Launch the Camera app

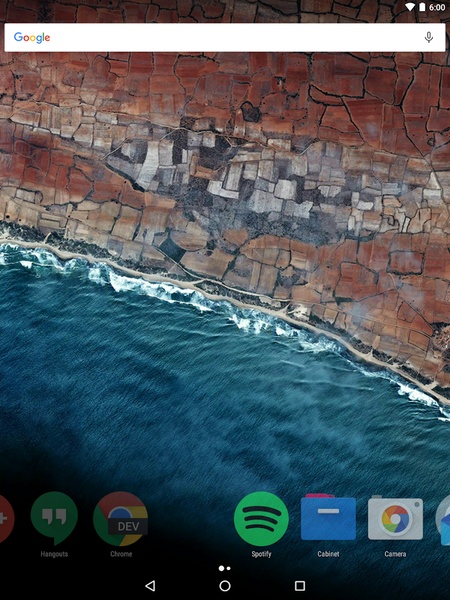(x=395, y=517)
